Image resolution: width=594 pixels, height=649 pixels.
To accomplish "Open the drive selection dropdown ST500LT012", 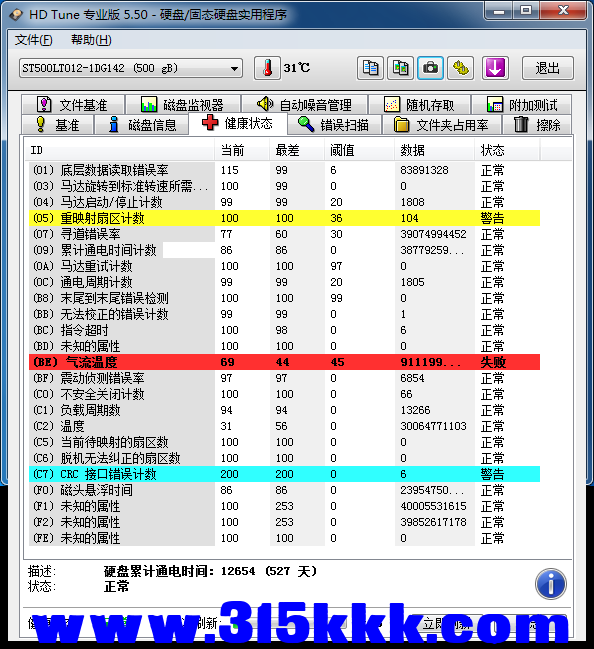I will pos(130,68).
